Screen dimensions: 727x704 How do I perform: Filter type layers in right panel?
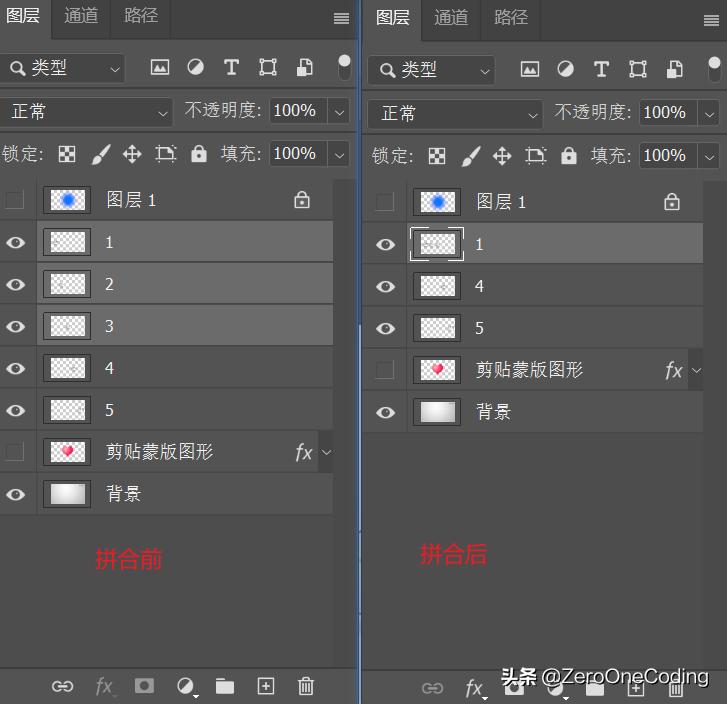[x=601, y=69]
